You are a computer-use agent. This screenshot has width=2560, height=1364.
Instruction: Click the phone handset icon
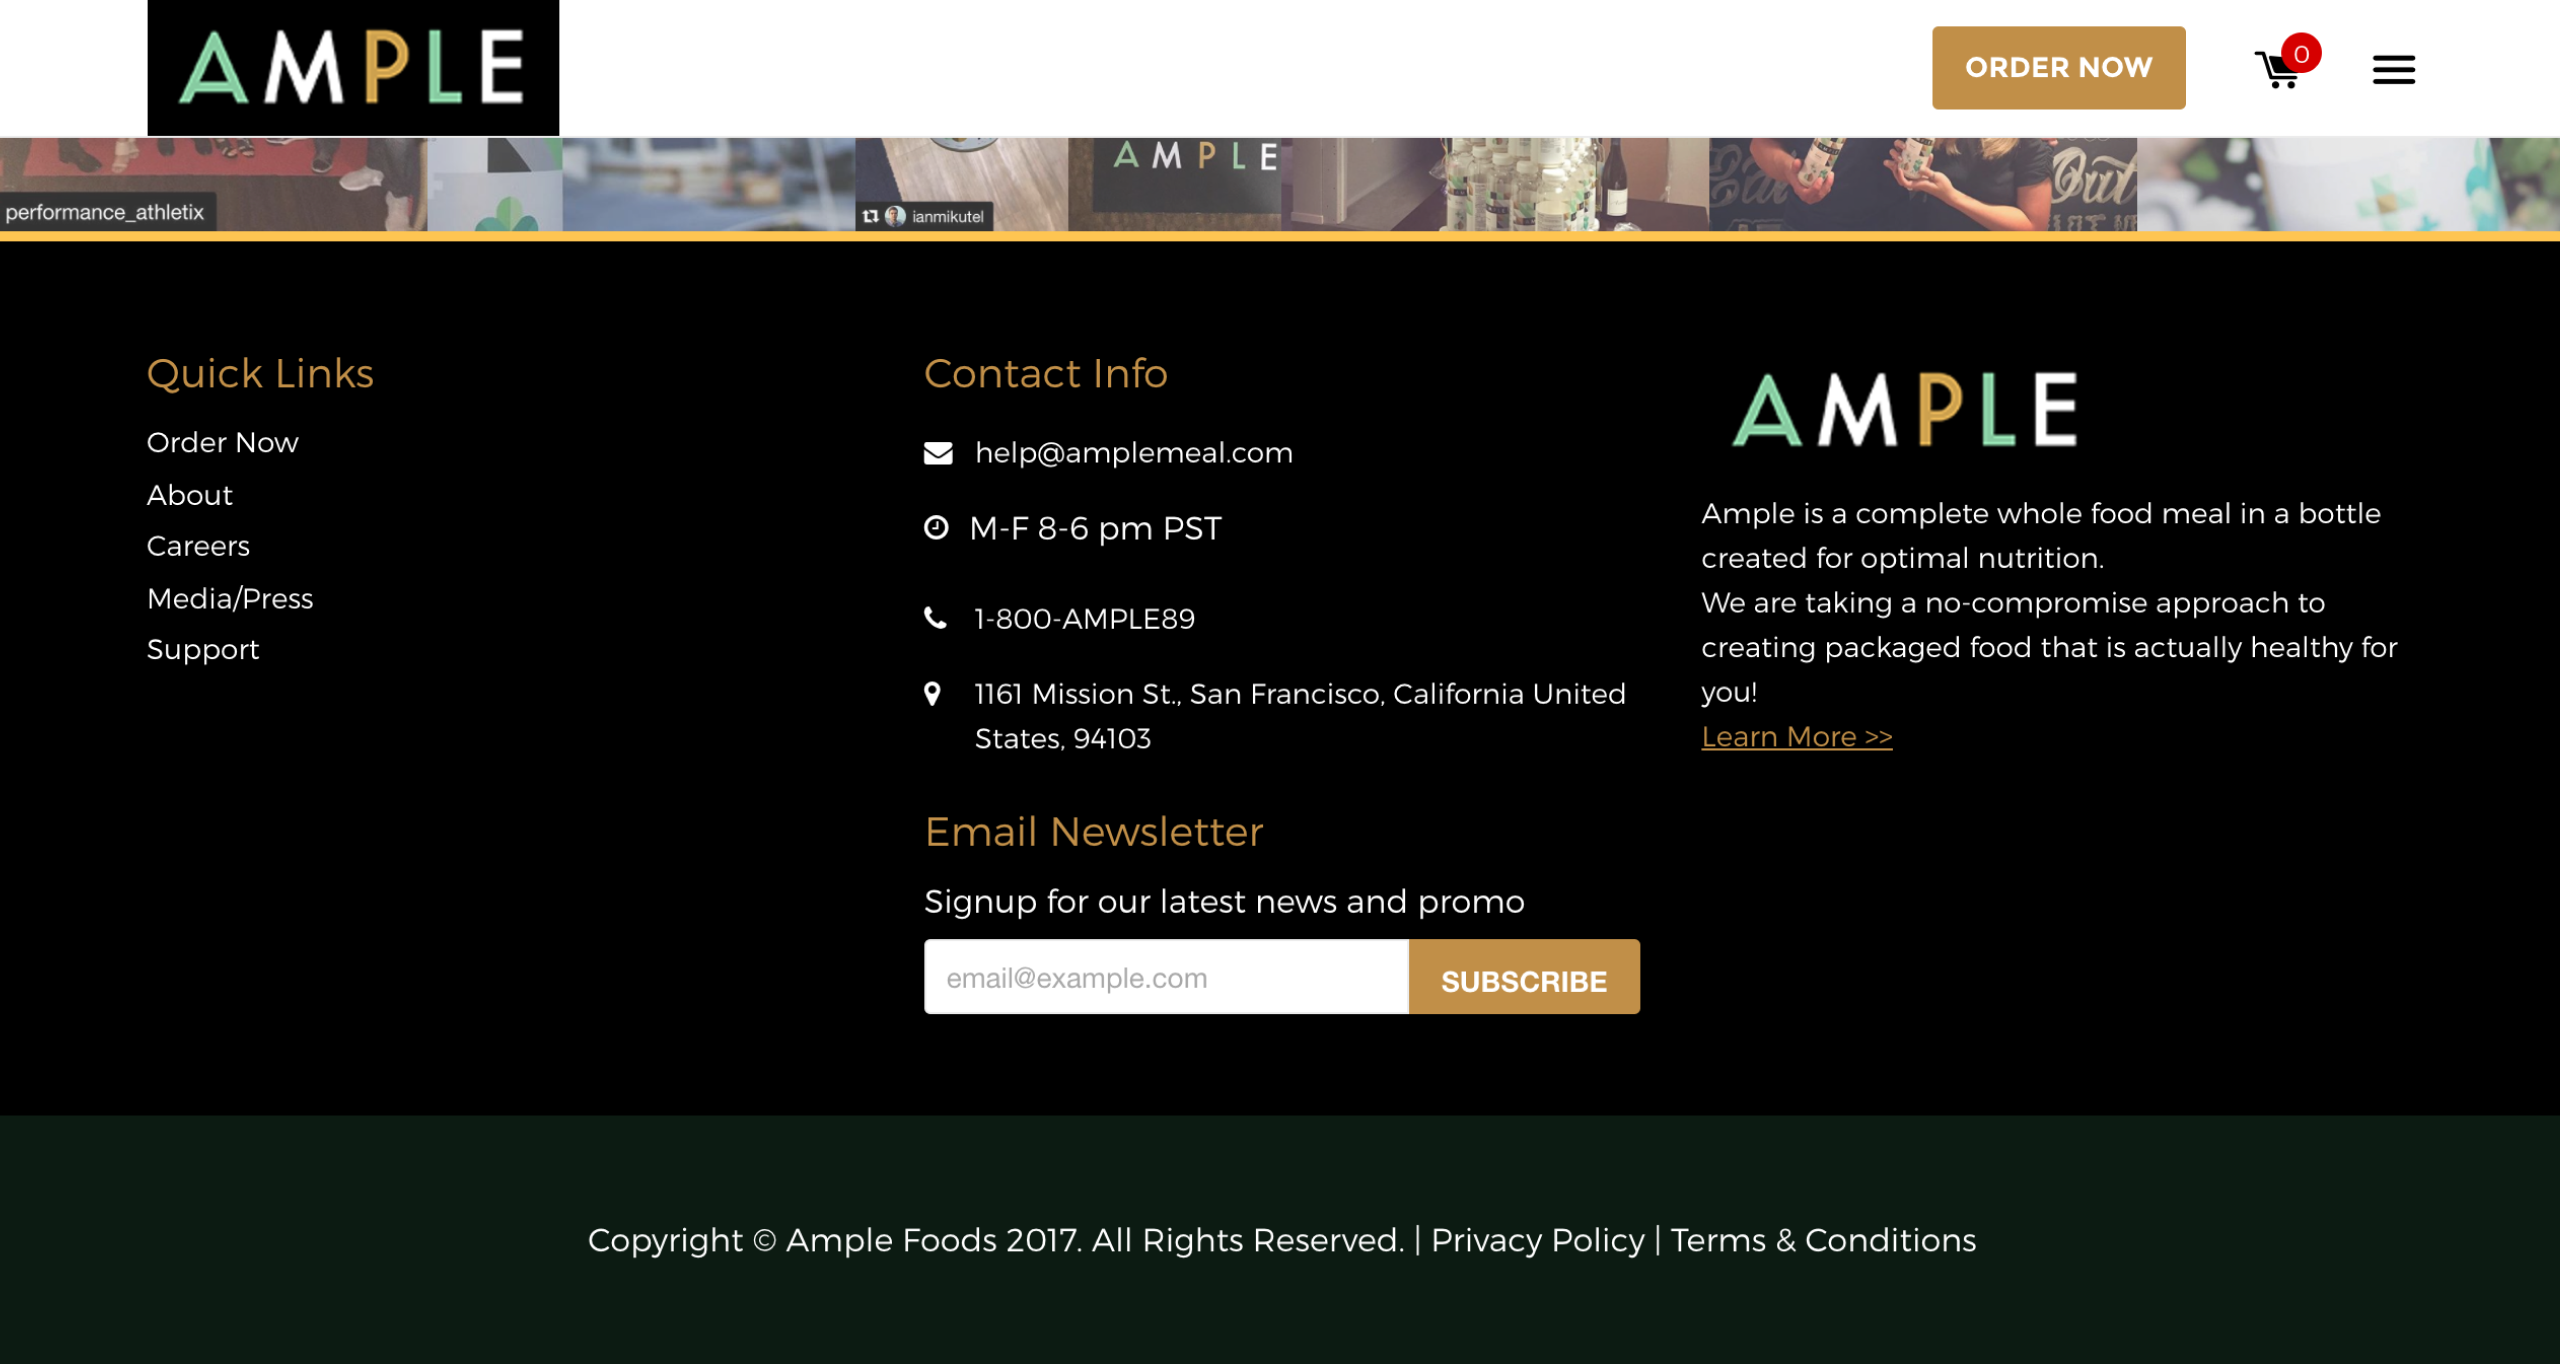click(x=935, y=618)
